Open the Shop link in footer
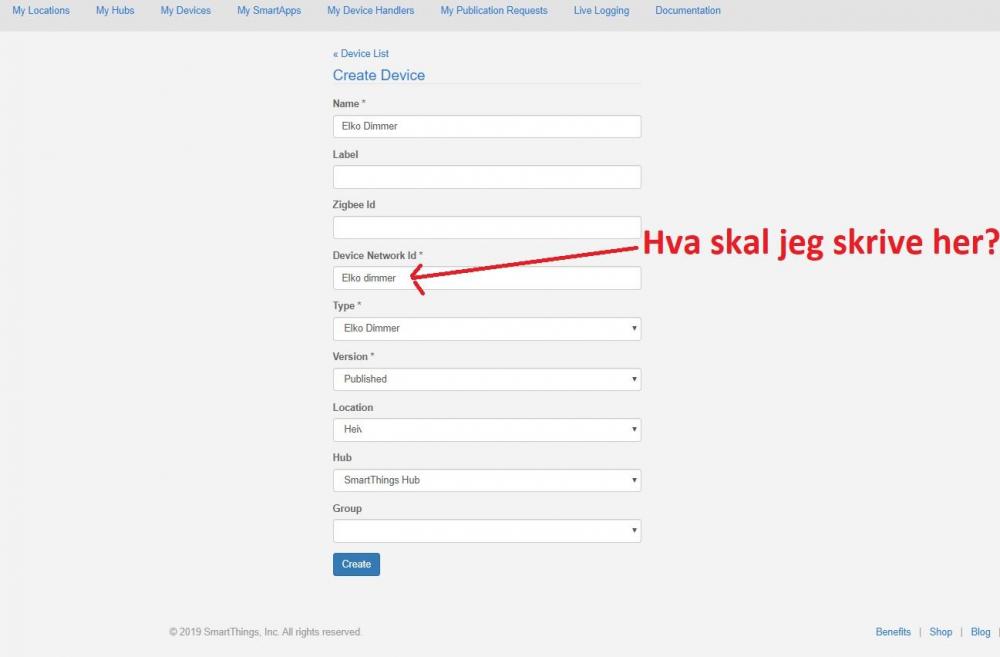Viewport: 1000px width, 657px height. click(940, 632)
